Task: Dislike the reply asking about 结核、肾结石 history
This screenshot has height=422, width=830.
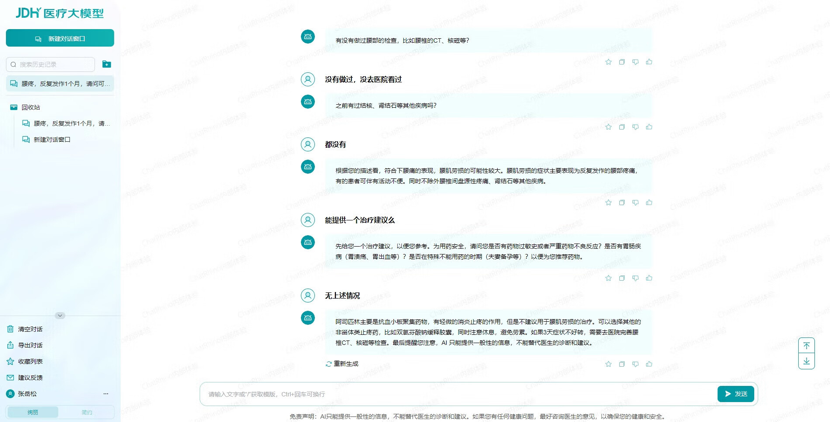Action: 635,127
